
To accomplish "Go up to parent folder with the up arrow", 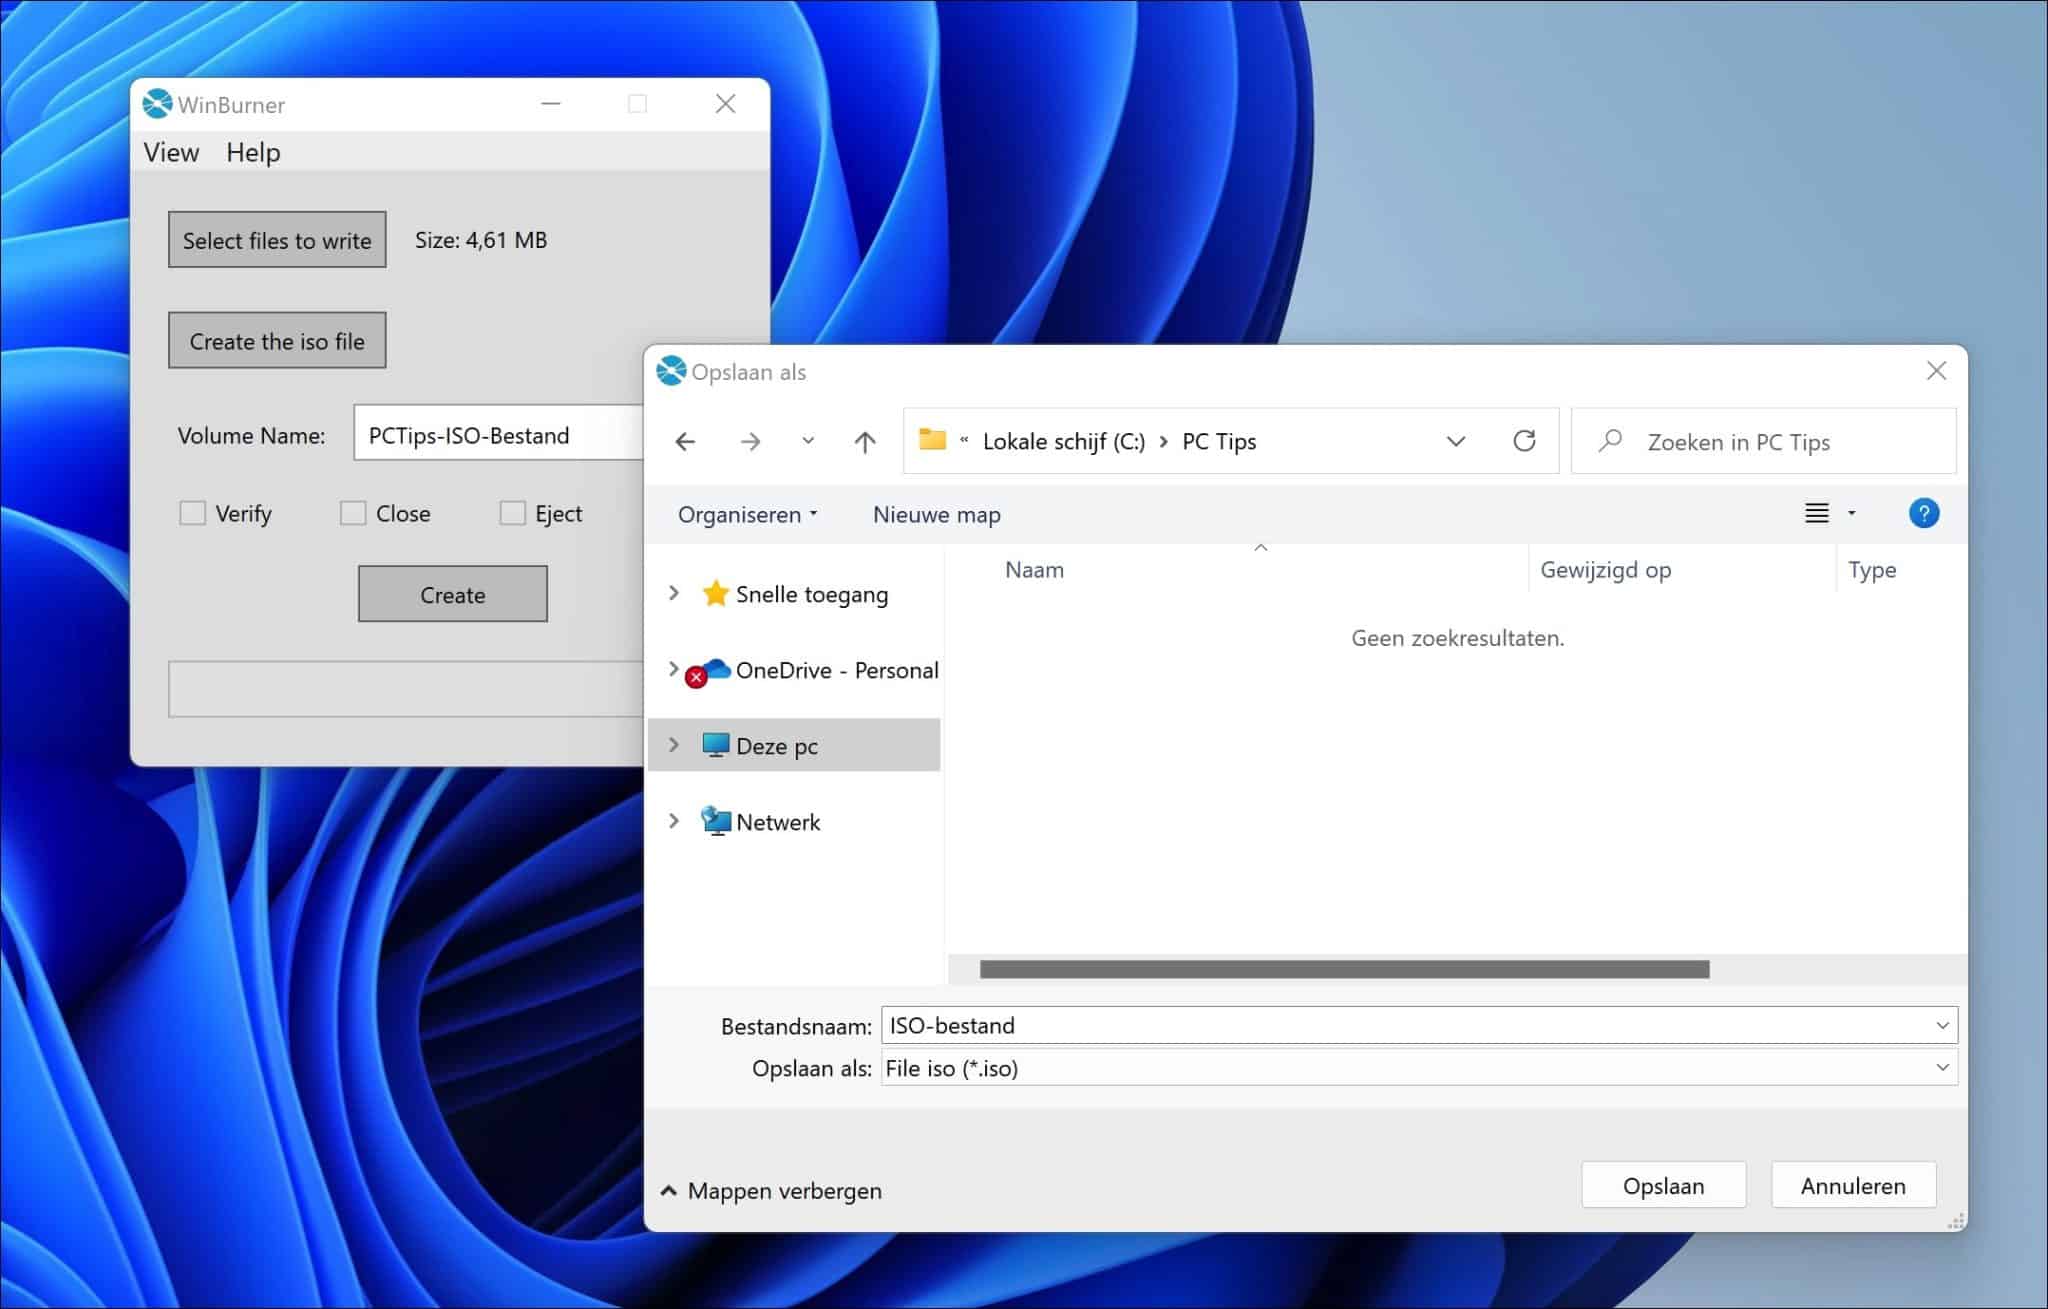I will (x=863, y=441).
